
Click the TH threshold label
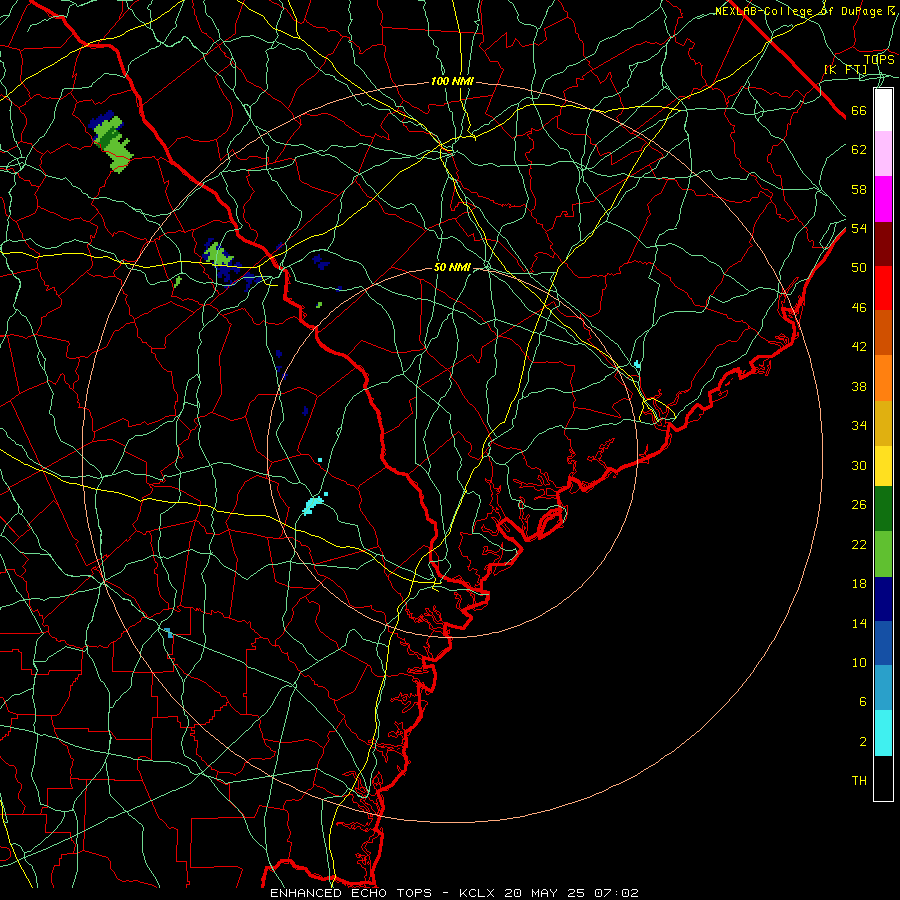pyautogui.click(x=859, y=781)
